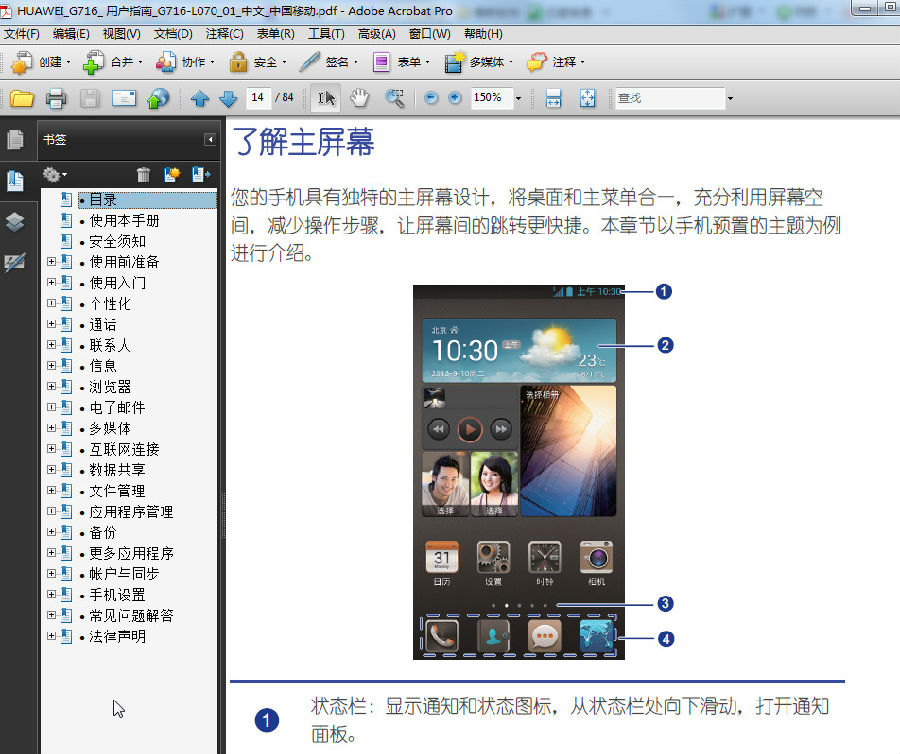Click the Save floppy-disk icon
This screenshot has width=900, height=754.
[90, 99]
